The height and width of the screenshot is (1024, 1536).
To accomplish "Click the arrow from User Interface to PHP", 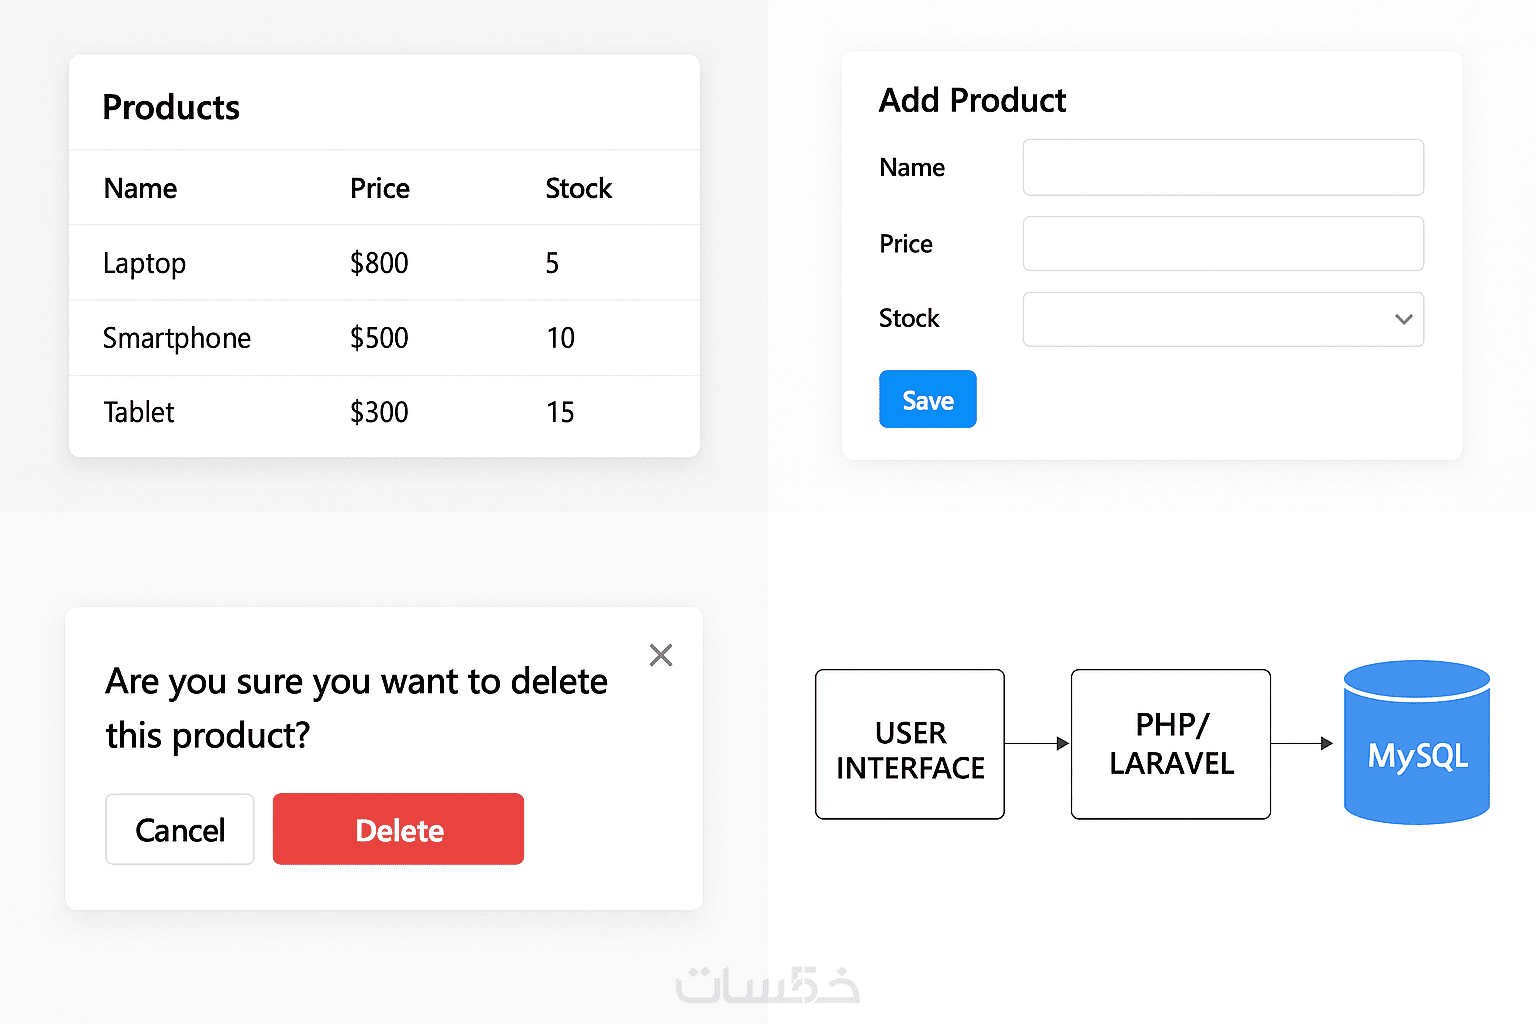I will (x=1037, y=743).
